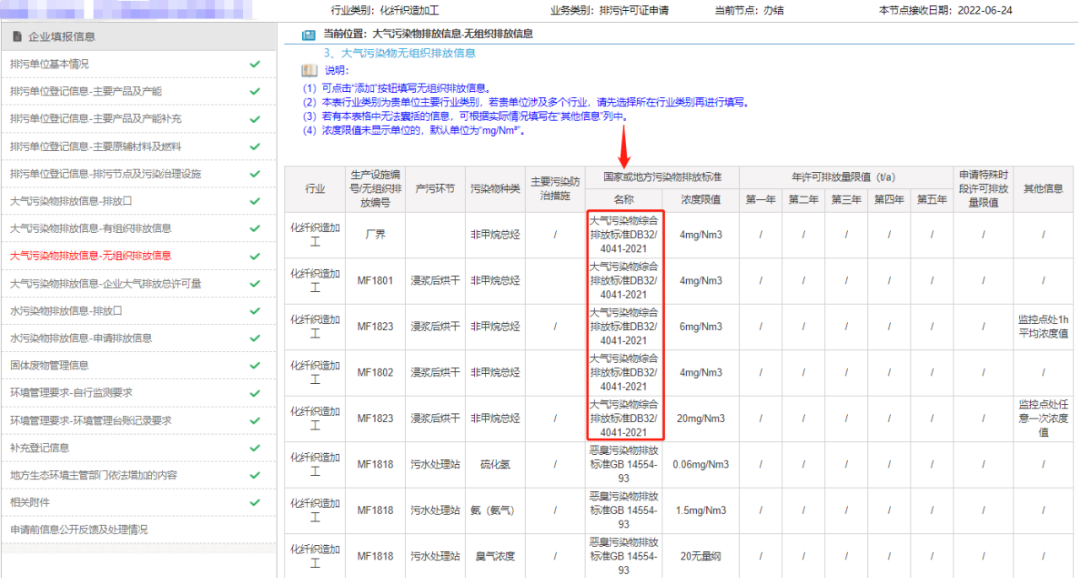Click 3、大气污染物无组织排放信息 heading
Image resolution: width=1080 pixels, height=578 pixels.
click(x=399, y=52)
